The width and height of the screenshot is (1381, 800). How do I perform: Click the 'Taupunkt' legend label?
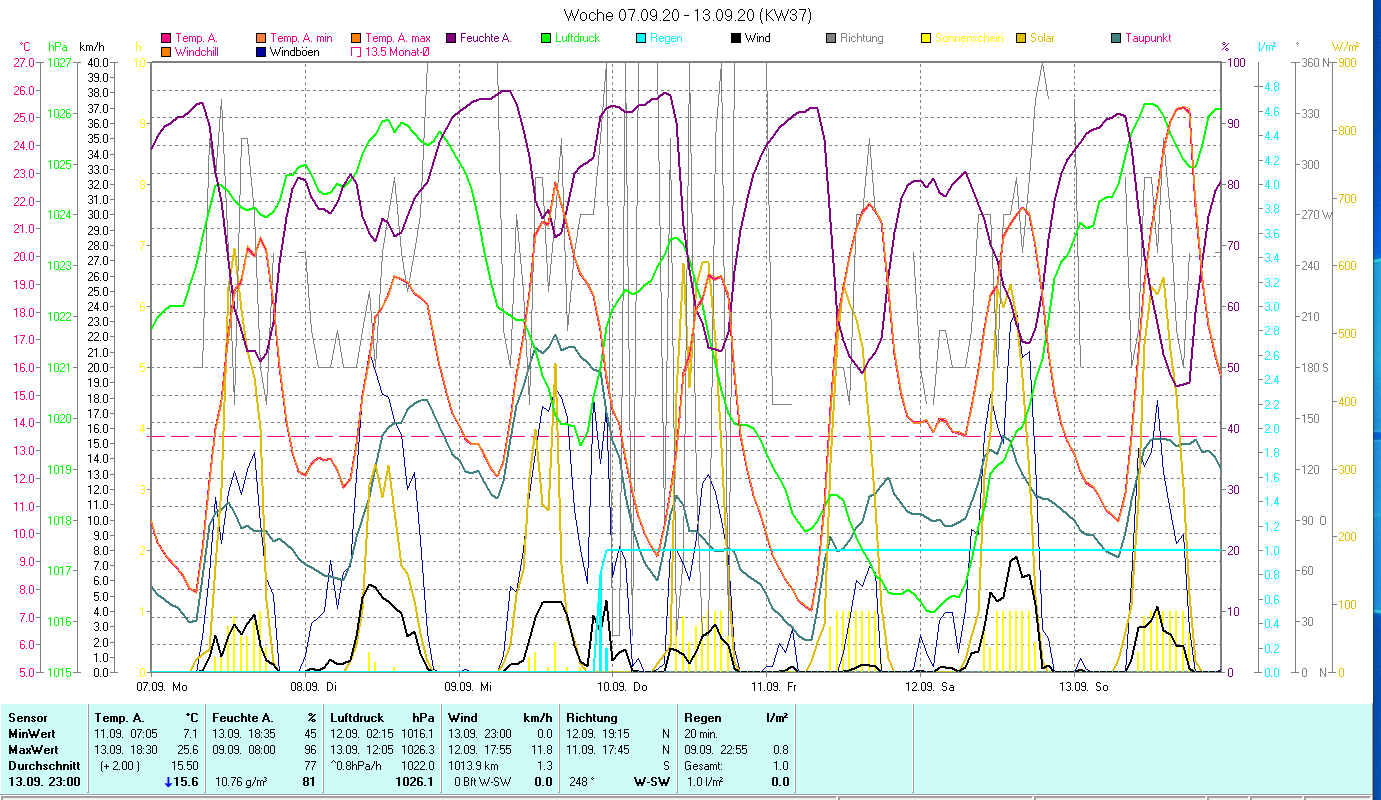point(1148,38)
